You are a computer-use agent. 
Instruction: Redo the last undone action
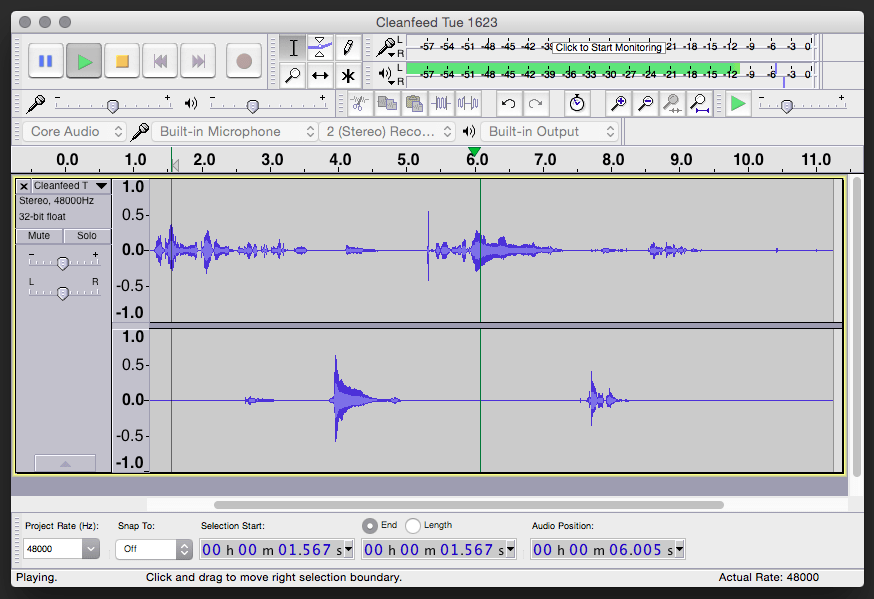tap(536, 104)
